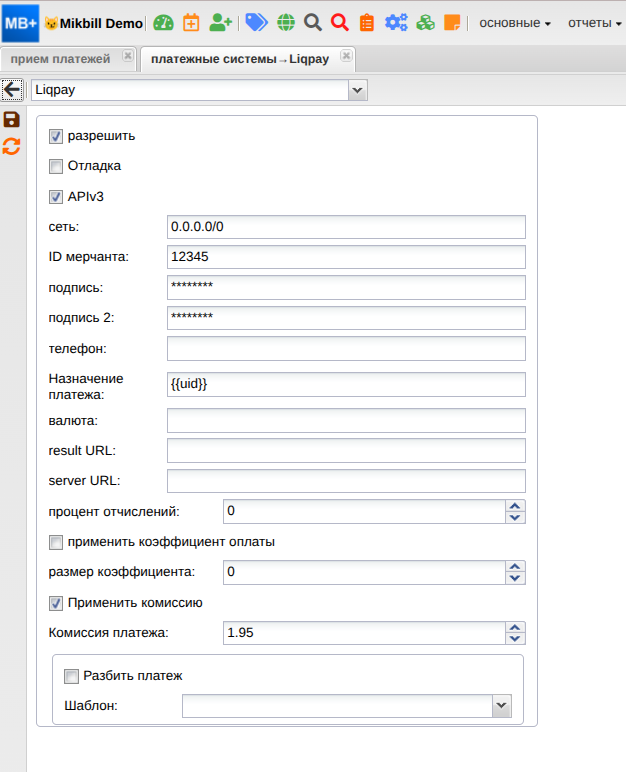Increase процент отчислений value
Image resolution: width=626 pixels, height=772 pixels.
pos(515,506)
